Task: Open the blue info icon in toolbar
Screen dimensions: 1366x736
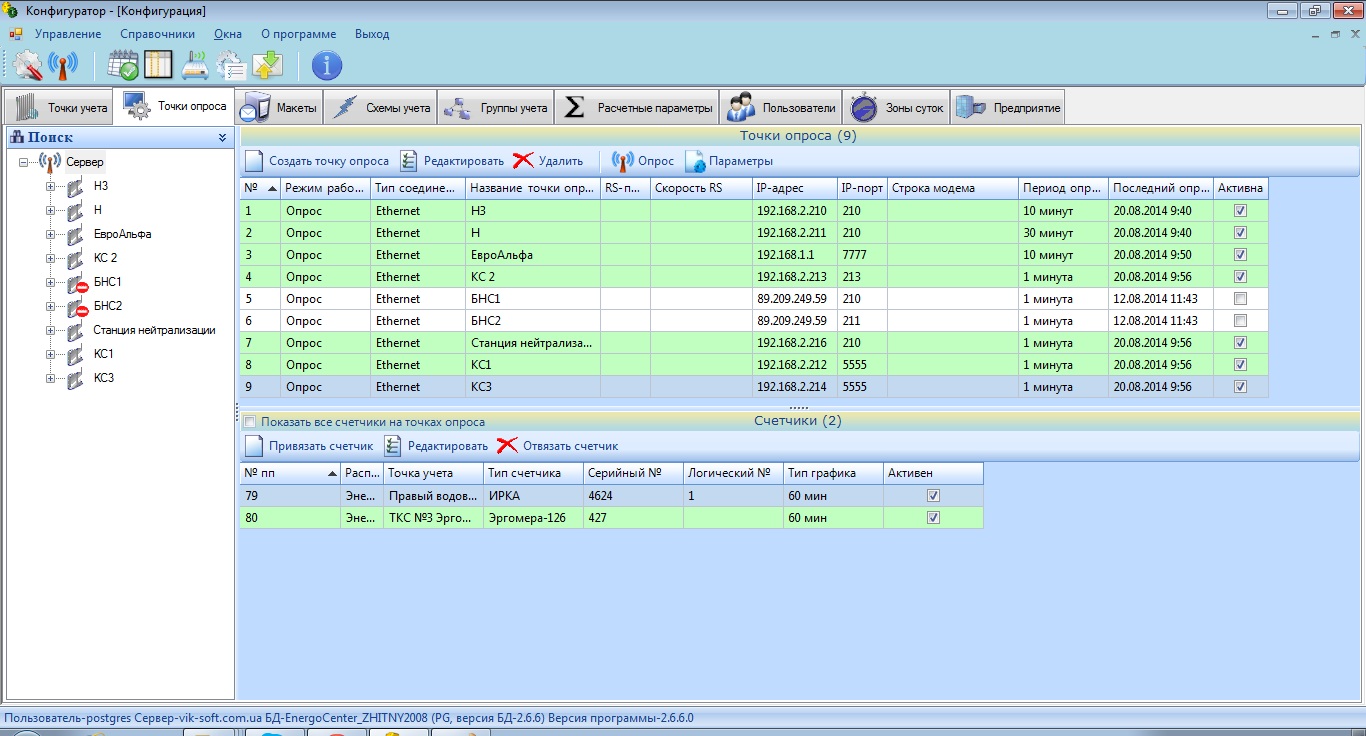Action: coord(327,66)
